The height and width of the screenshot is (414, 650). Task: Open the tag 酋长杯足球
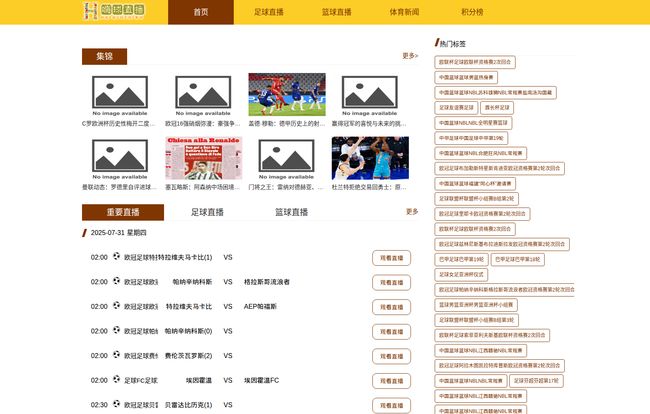coord(497,108)
